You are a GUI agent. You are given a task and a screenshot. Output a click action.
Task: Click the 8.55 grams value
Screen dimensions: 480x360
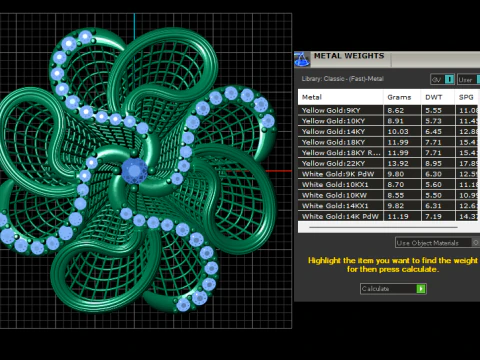396,195
